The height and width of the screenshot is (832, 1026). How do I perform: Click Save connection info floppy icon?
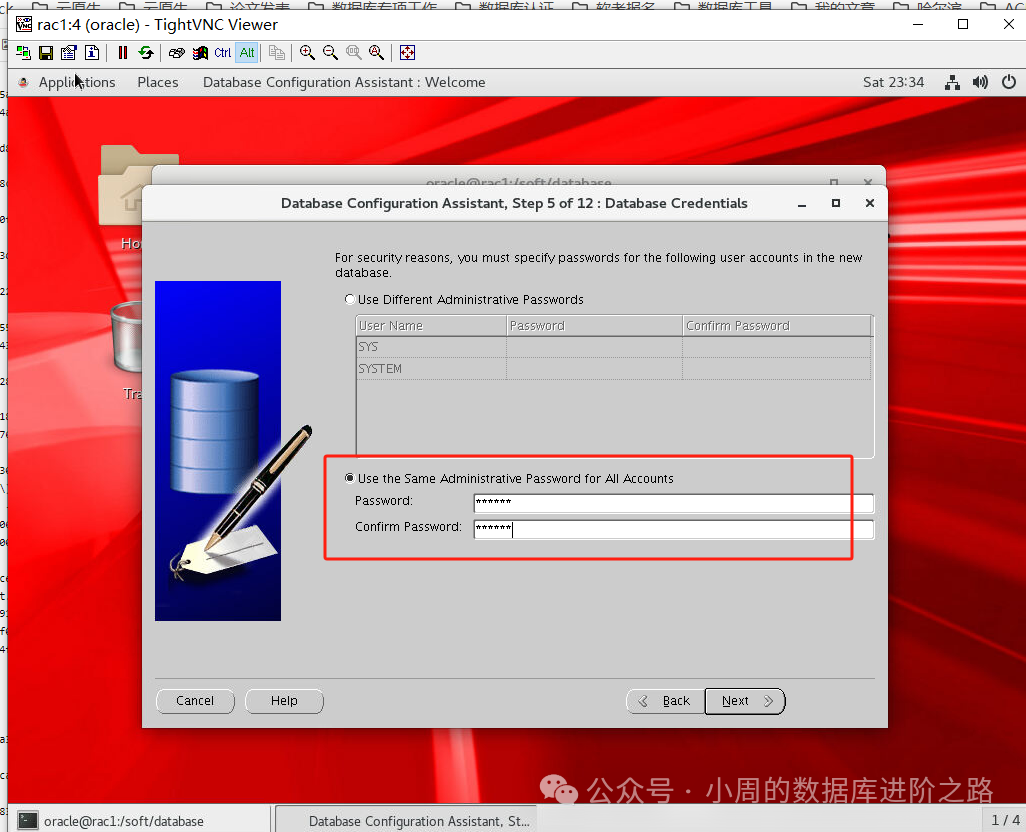point(46,53)
